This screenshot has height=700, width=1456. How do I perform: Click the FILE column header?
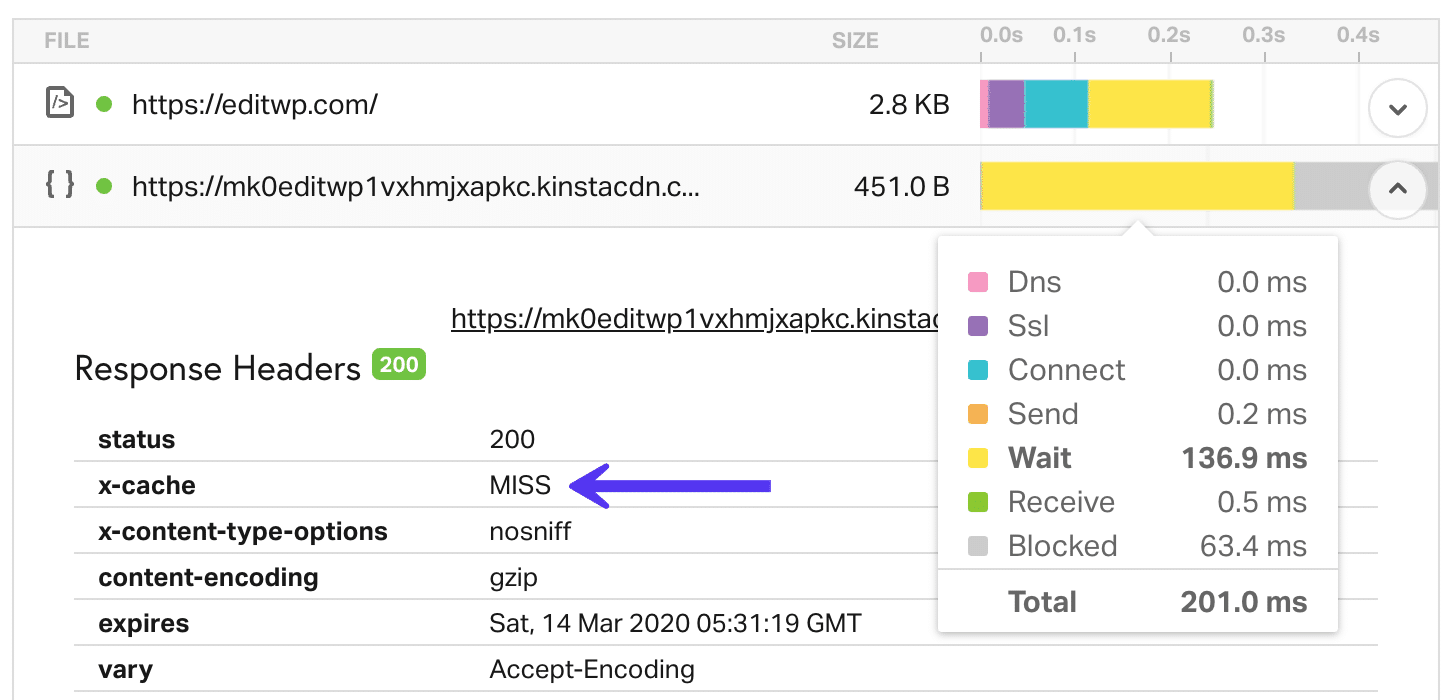(x=67, y=41)
